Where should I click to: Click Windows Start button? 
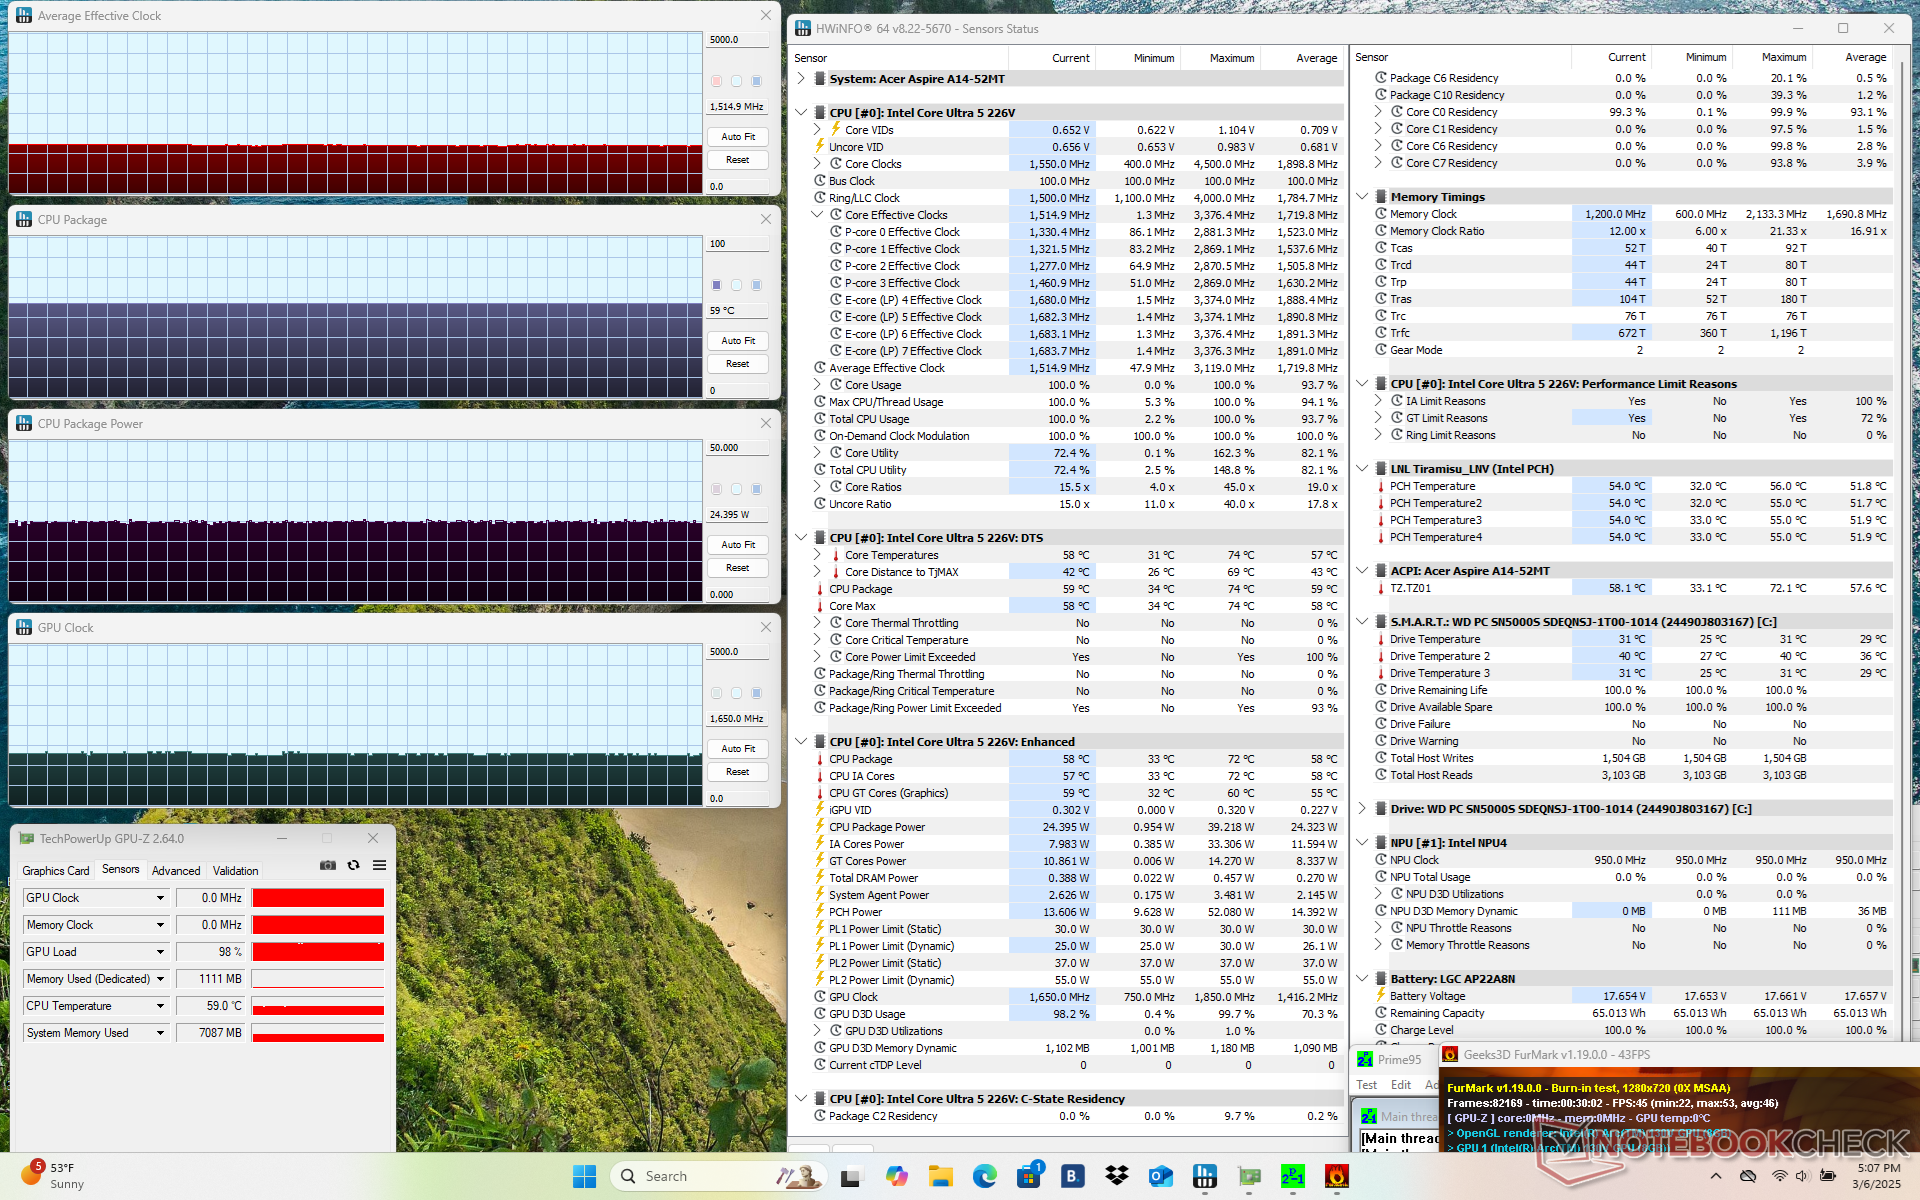click(x=585, y=1176)
